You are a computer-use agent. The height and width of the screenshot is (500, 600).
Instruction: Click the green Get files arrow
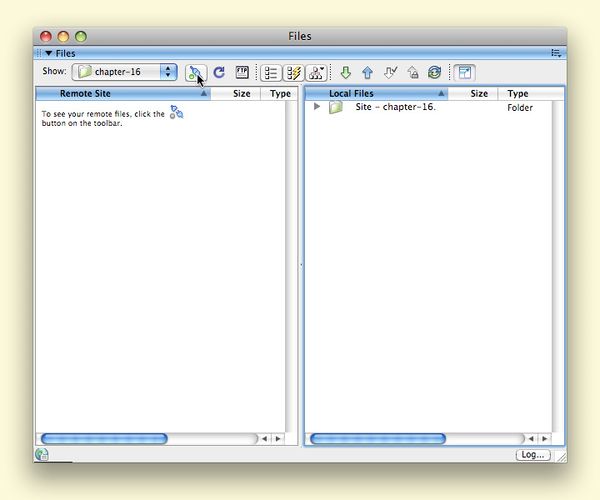click(x=346, y=72)
